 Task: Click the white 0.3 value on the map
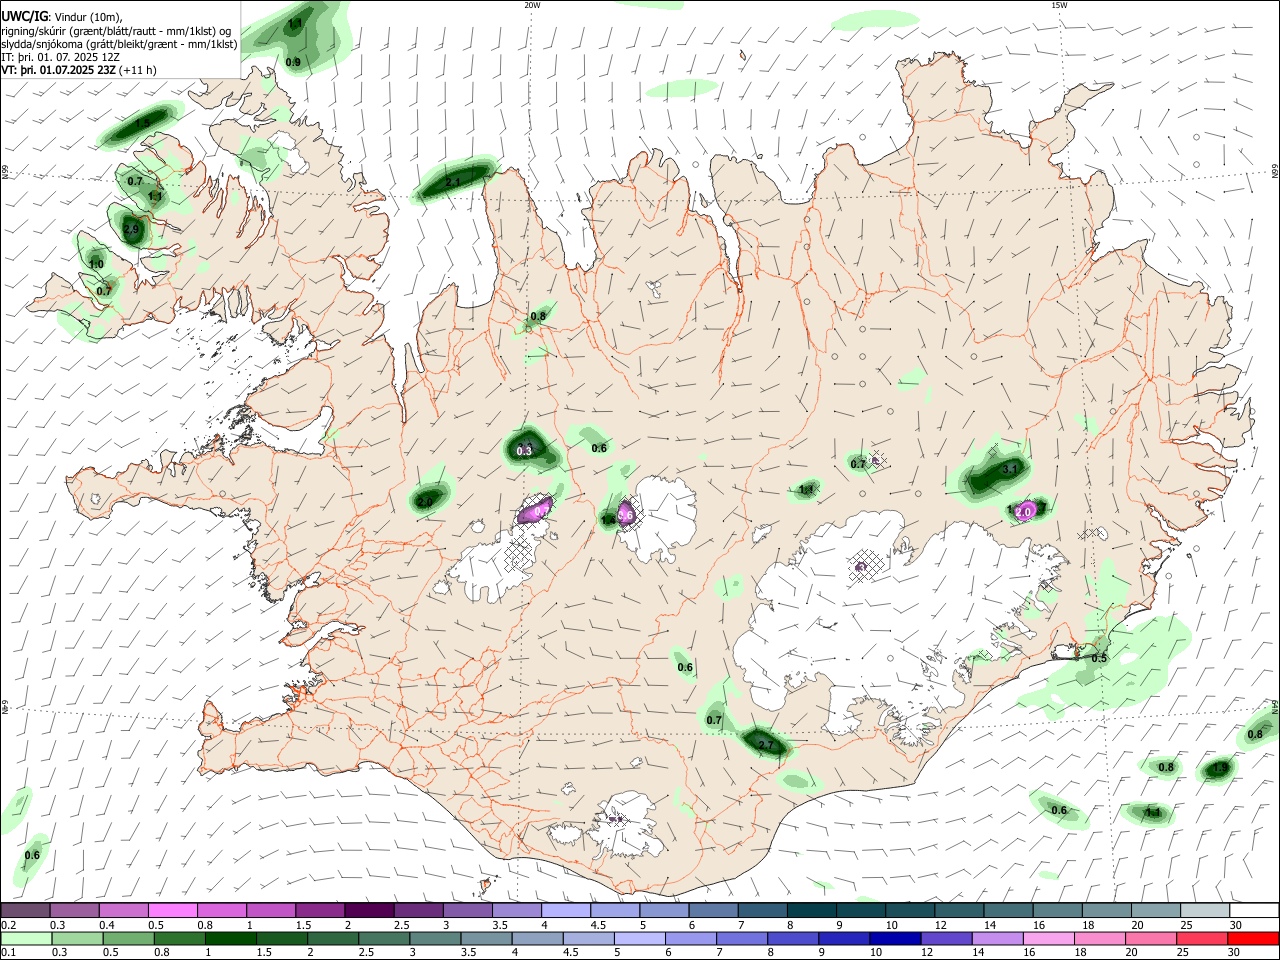524,451
